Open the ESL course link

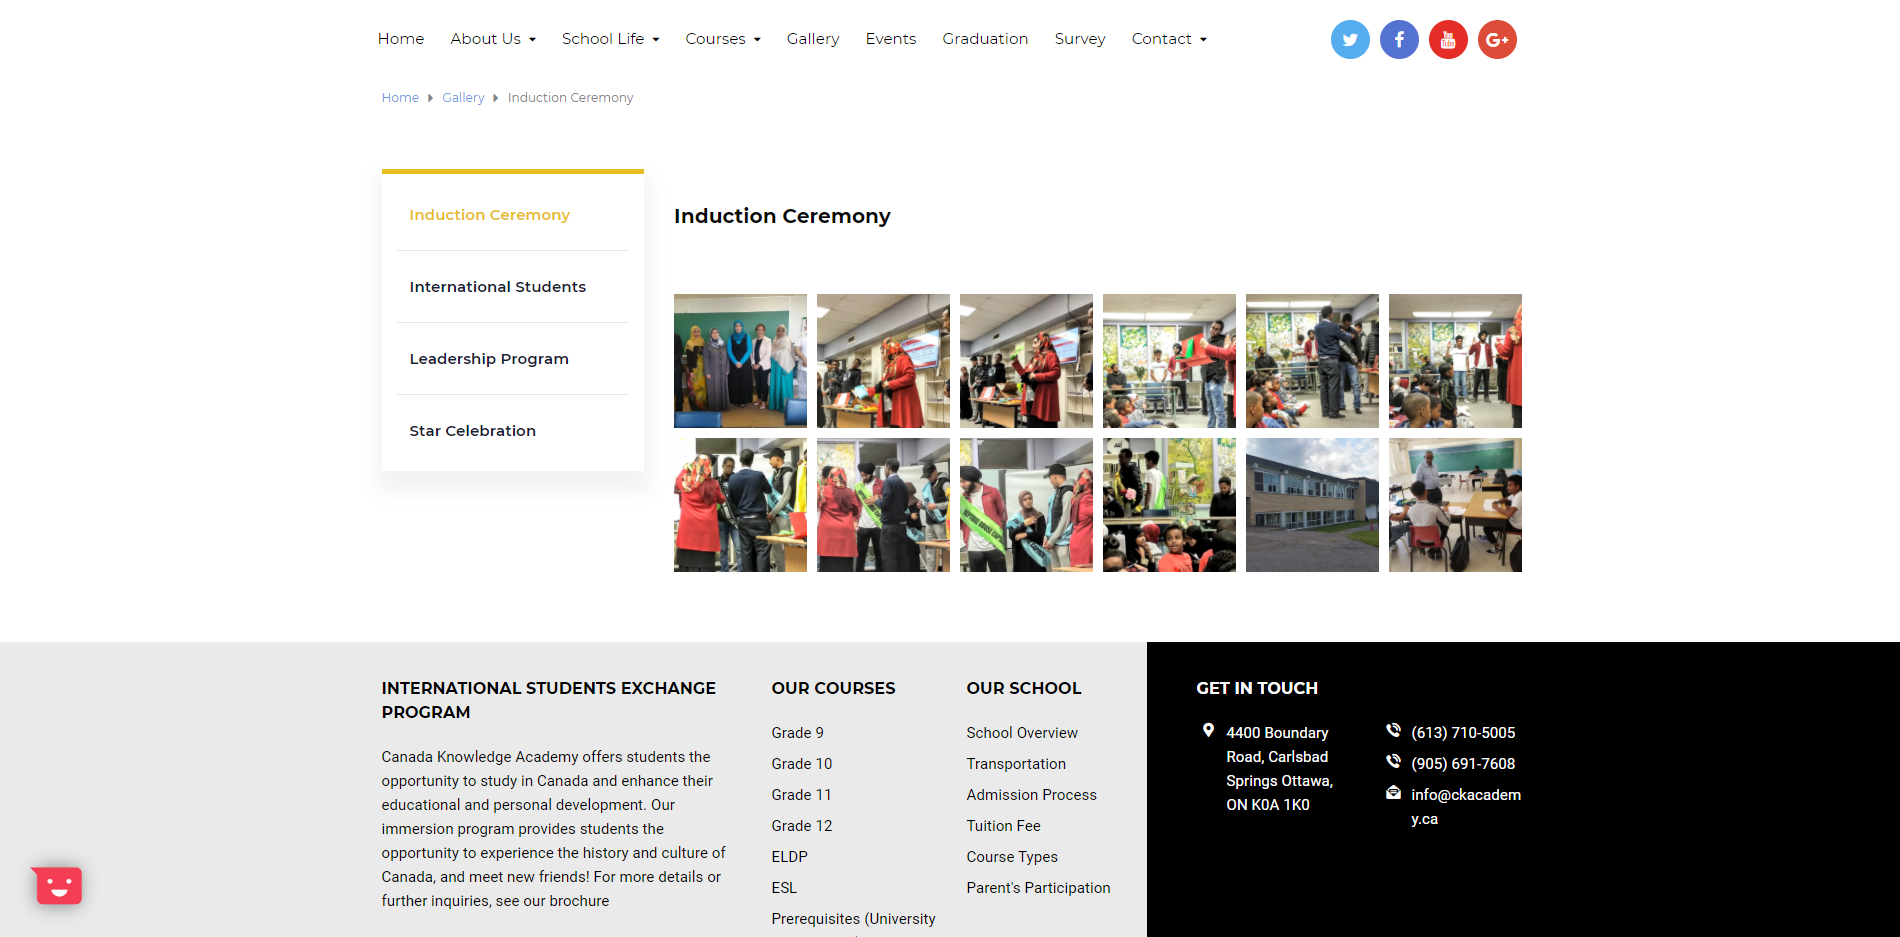click(784, 888)
